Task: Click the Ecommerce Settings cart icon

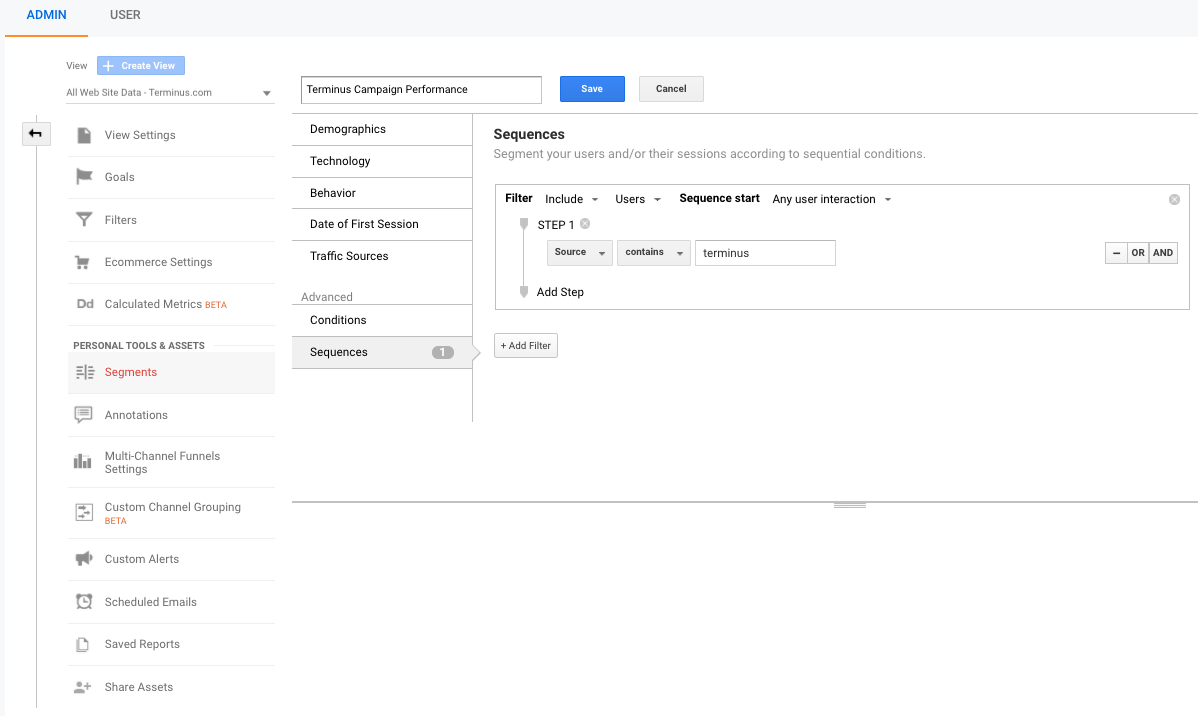Action: [83, 262]
